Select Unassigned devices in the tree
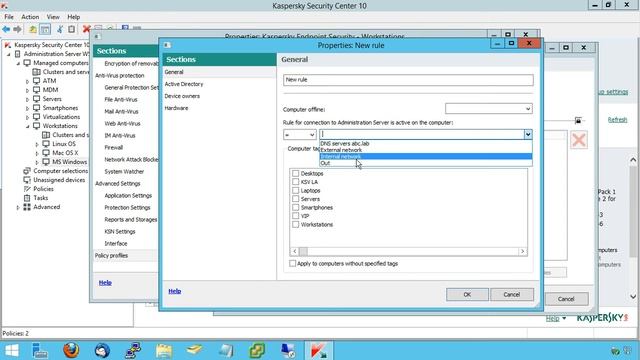The height and width of the screenshot is (360, 640). click(x=59, y=180)
